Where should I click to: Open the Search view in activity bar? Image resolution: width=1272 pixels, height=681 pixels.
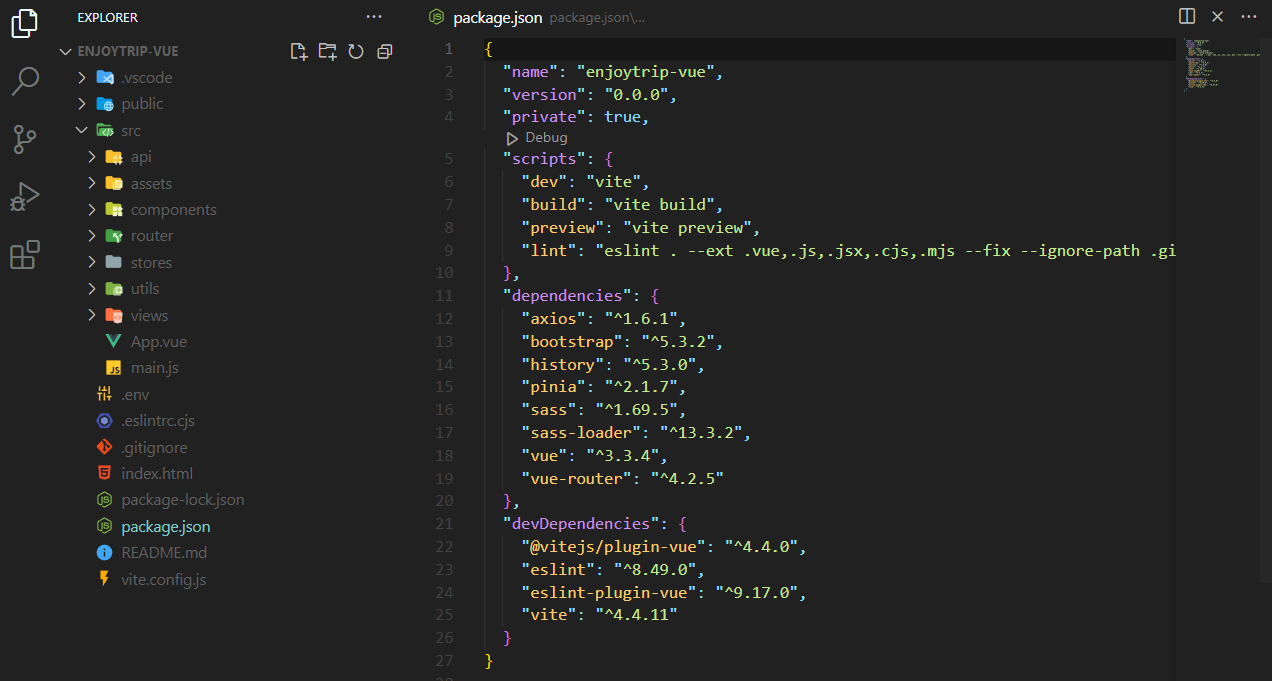pos(25,81)
